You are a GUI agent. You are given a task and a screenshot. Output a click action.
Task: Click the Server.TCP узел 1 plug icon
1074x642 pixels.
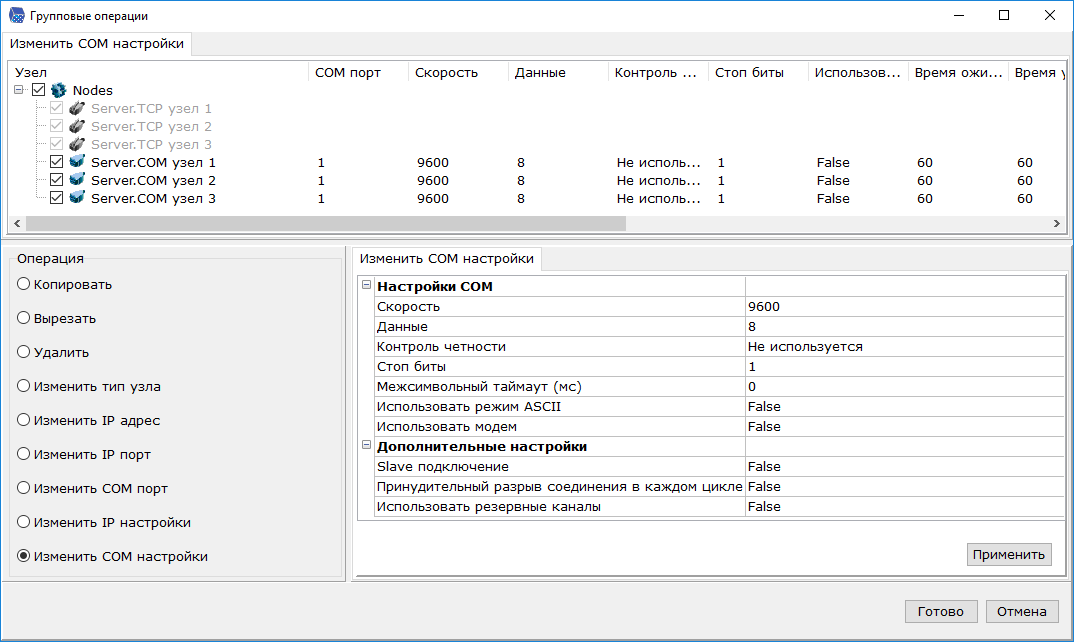(x=76, y=108)
